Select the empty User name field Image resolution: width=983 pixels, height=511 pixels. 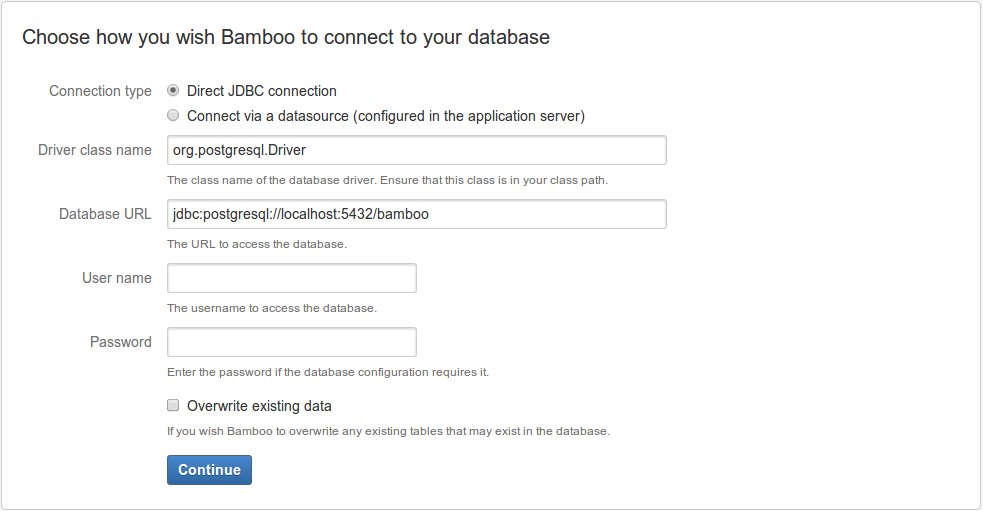292,278
